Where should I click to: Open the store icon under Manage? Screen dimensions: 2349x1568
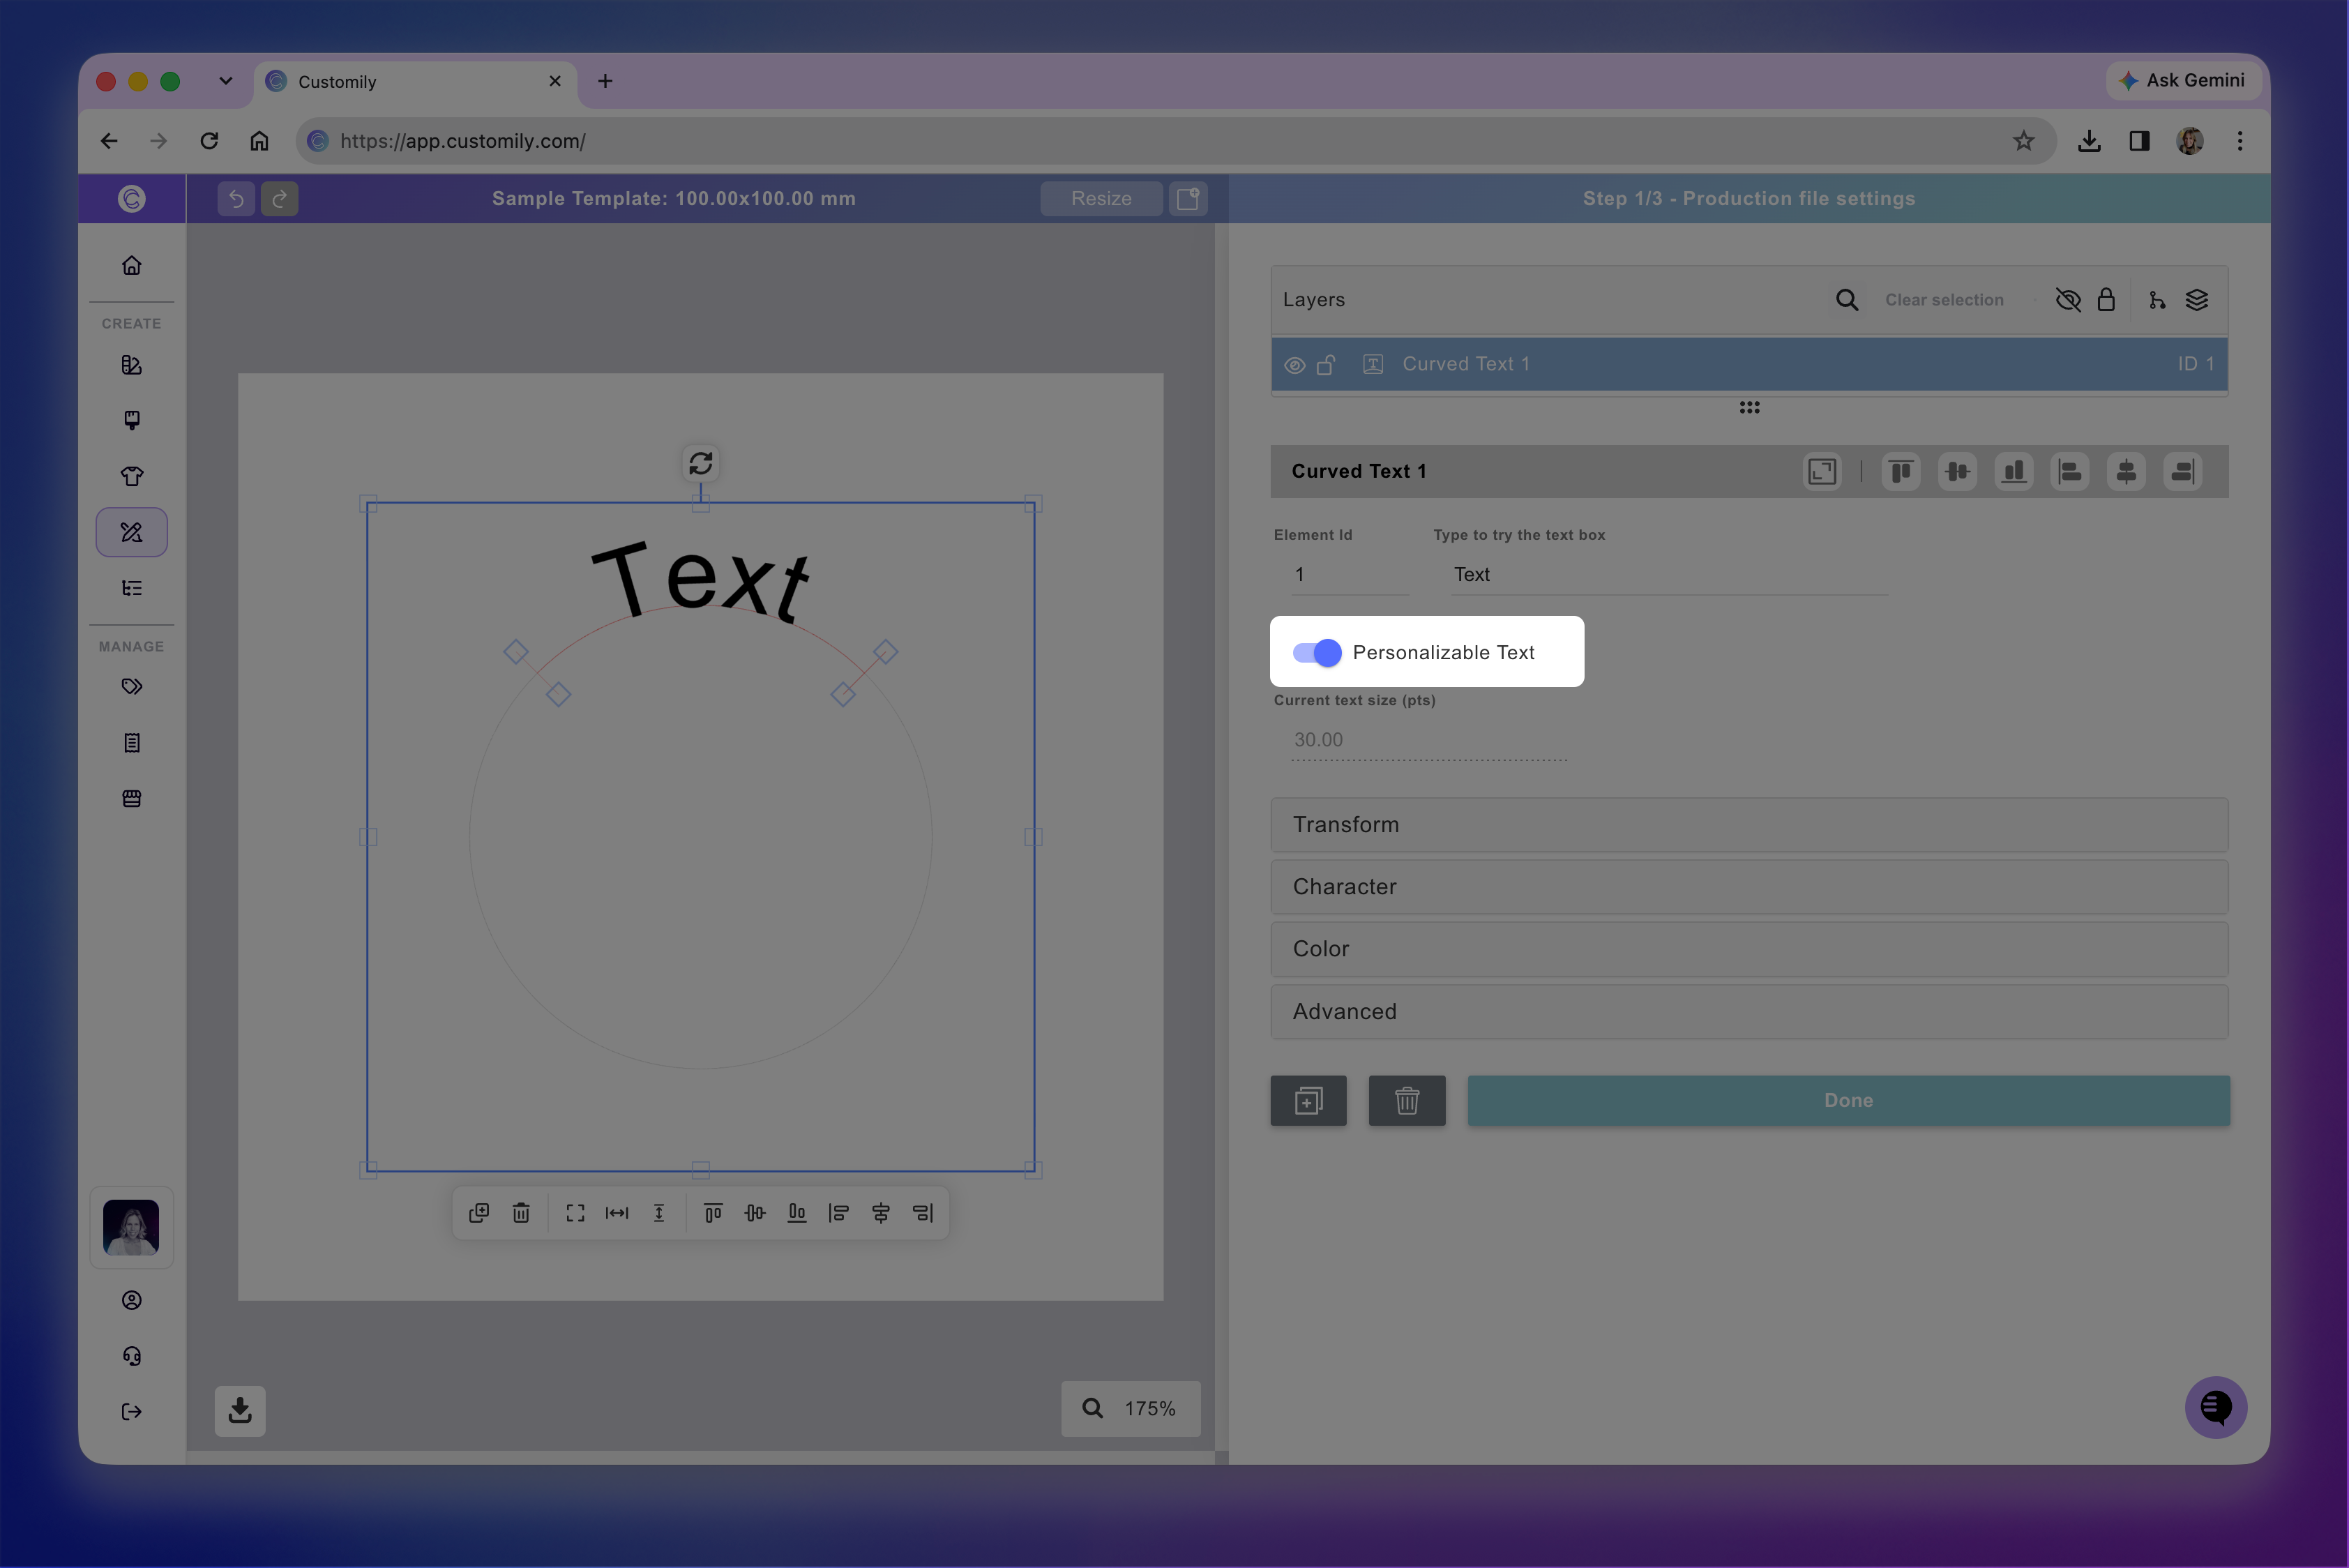click(132, 799)
